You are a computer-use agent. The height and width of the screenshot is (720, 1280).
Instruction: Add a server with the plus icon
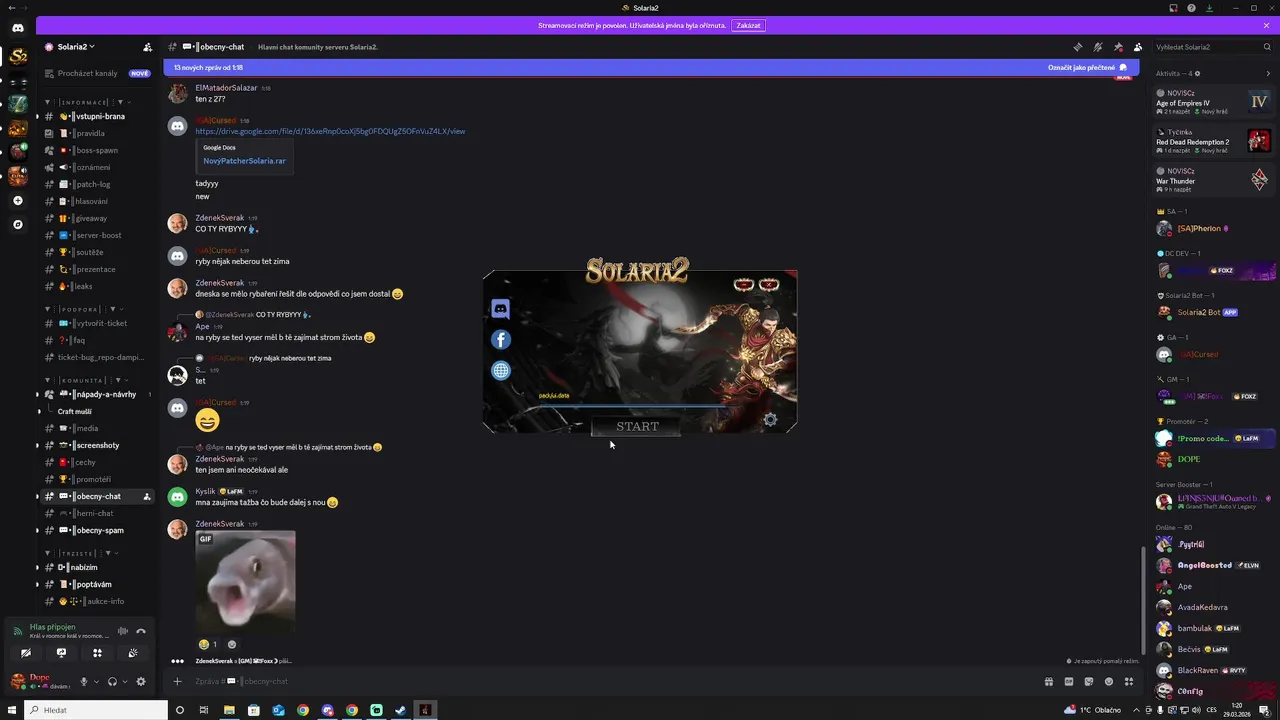point(18,200)
